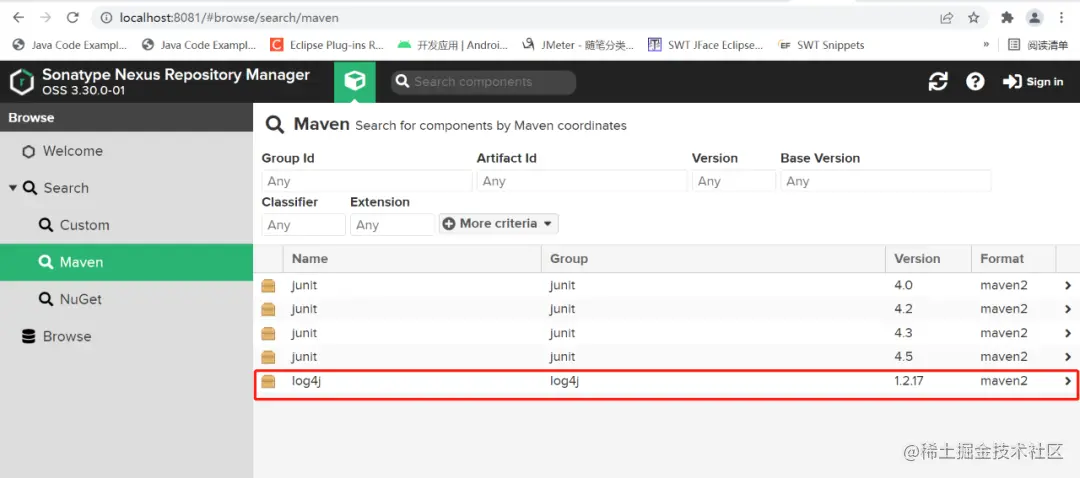
Task: Open log4j 1.2.17 row arrow
Action: pyautogui.click(x=1068, y=381)
